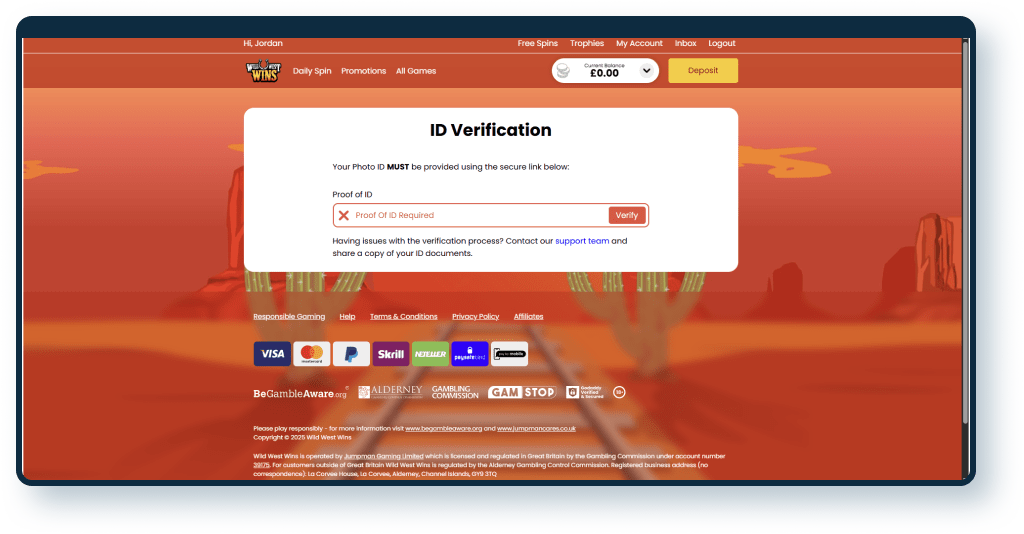Click the Skrill payment icon
The width and height of the screenshot is (1024, 534).
click(x=391, y=354)
